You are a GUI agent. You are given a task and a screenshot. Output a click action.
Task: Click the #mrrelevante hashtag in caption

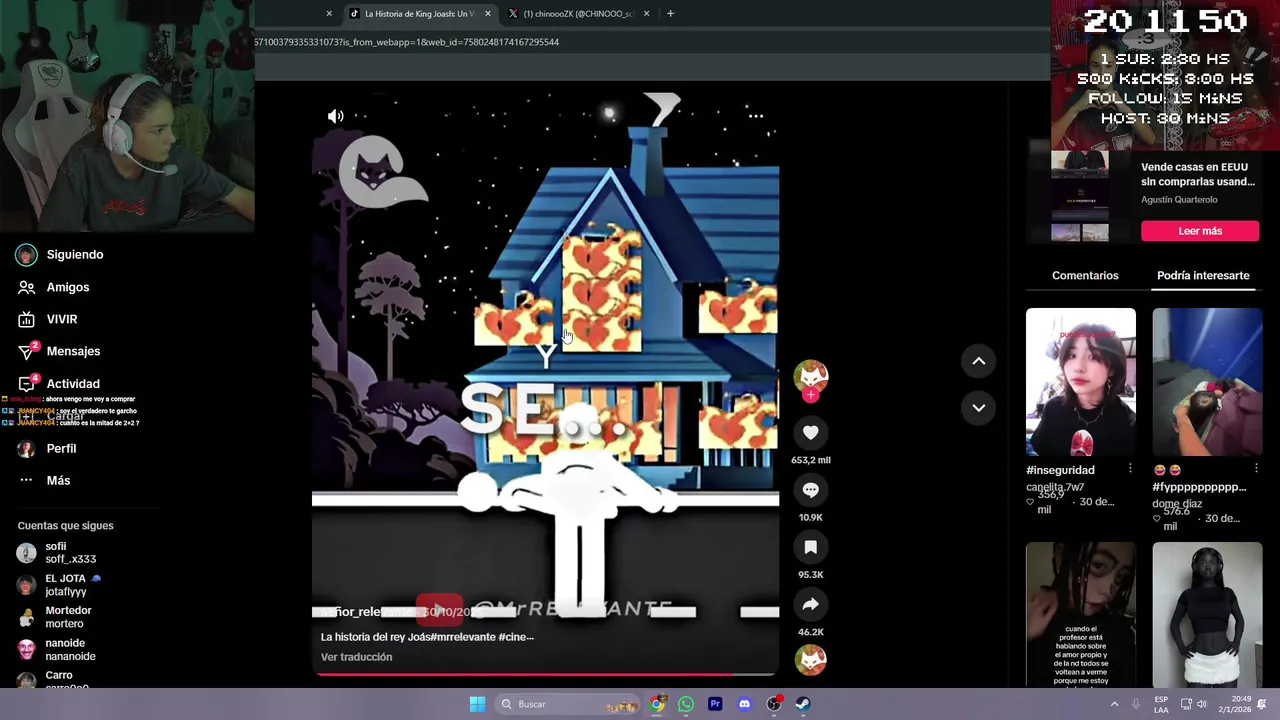461,637
